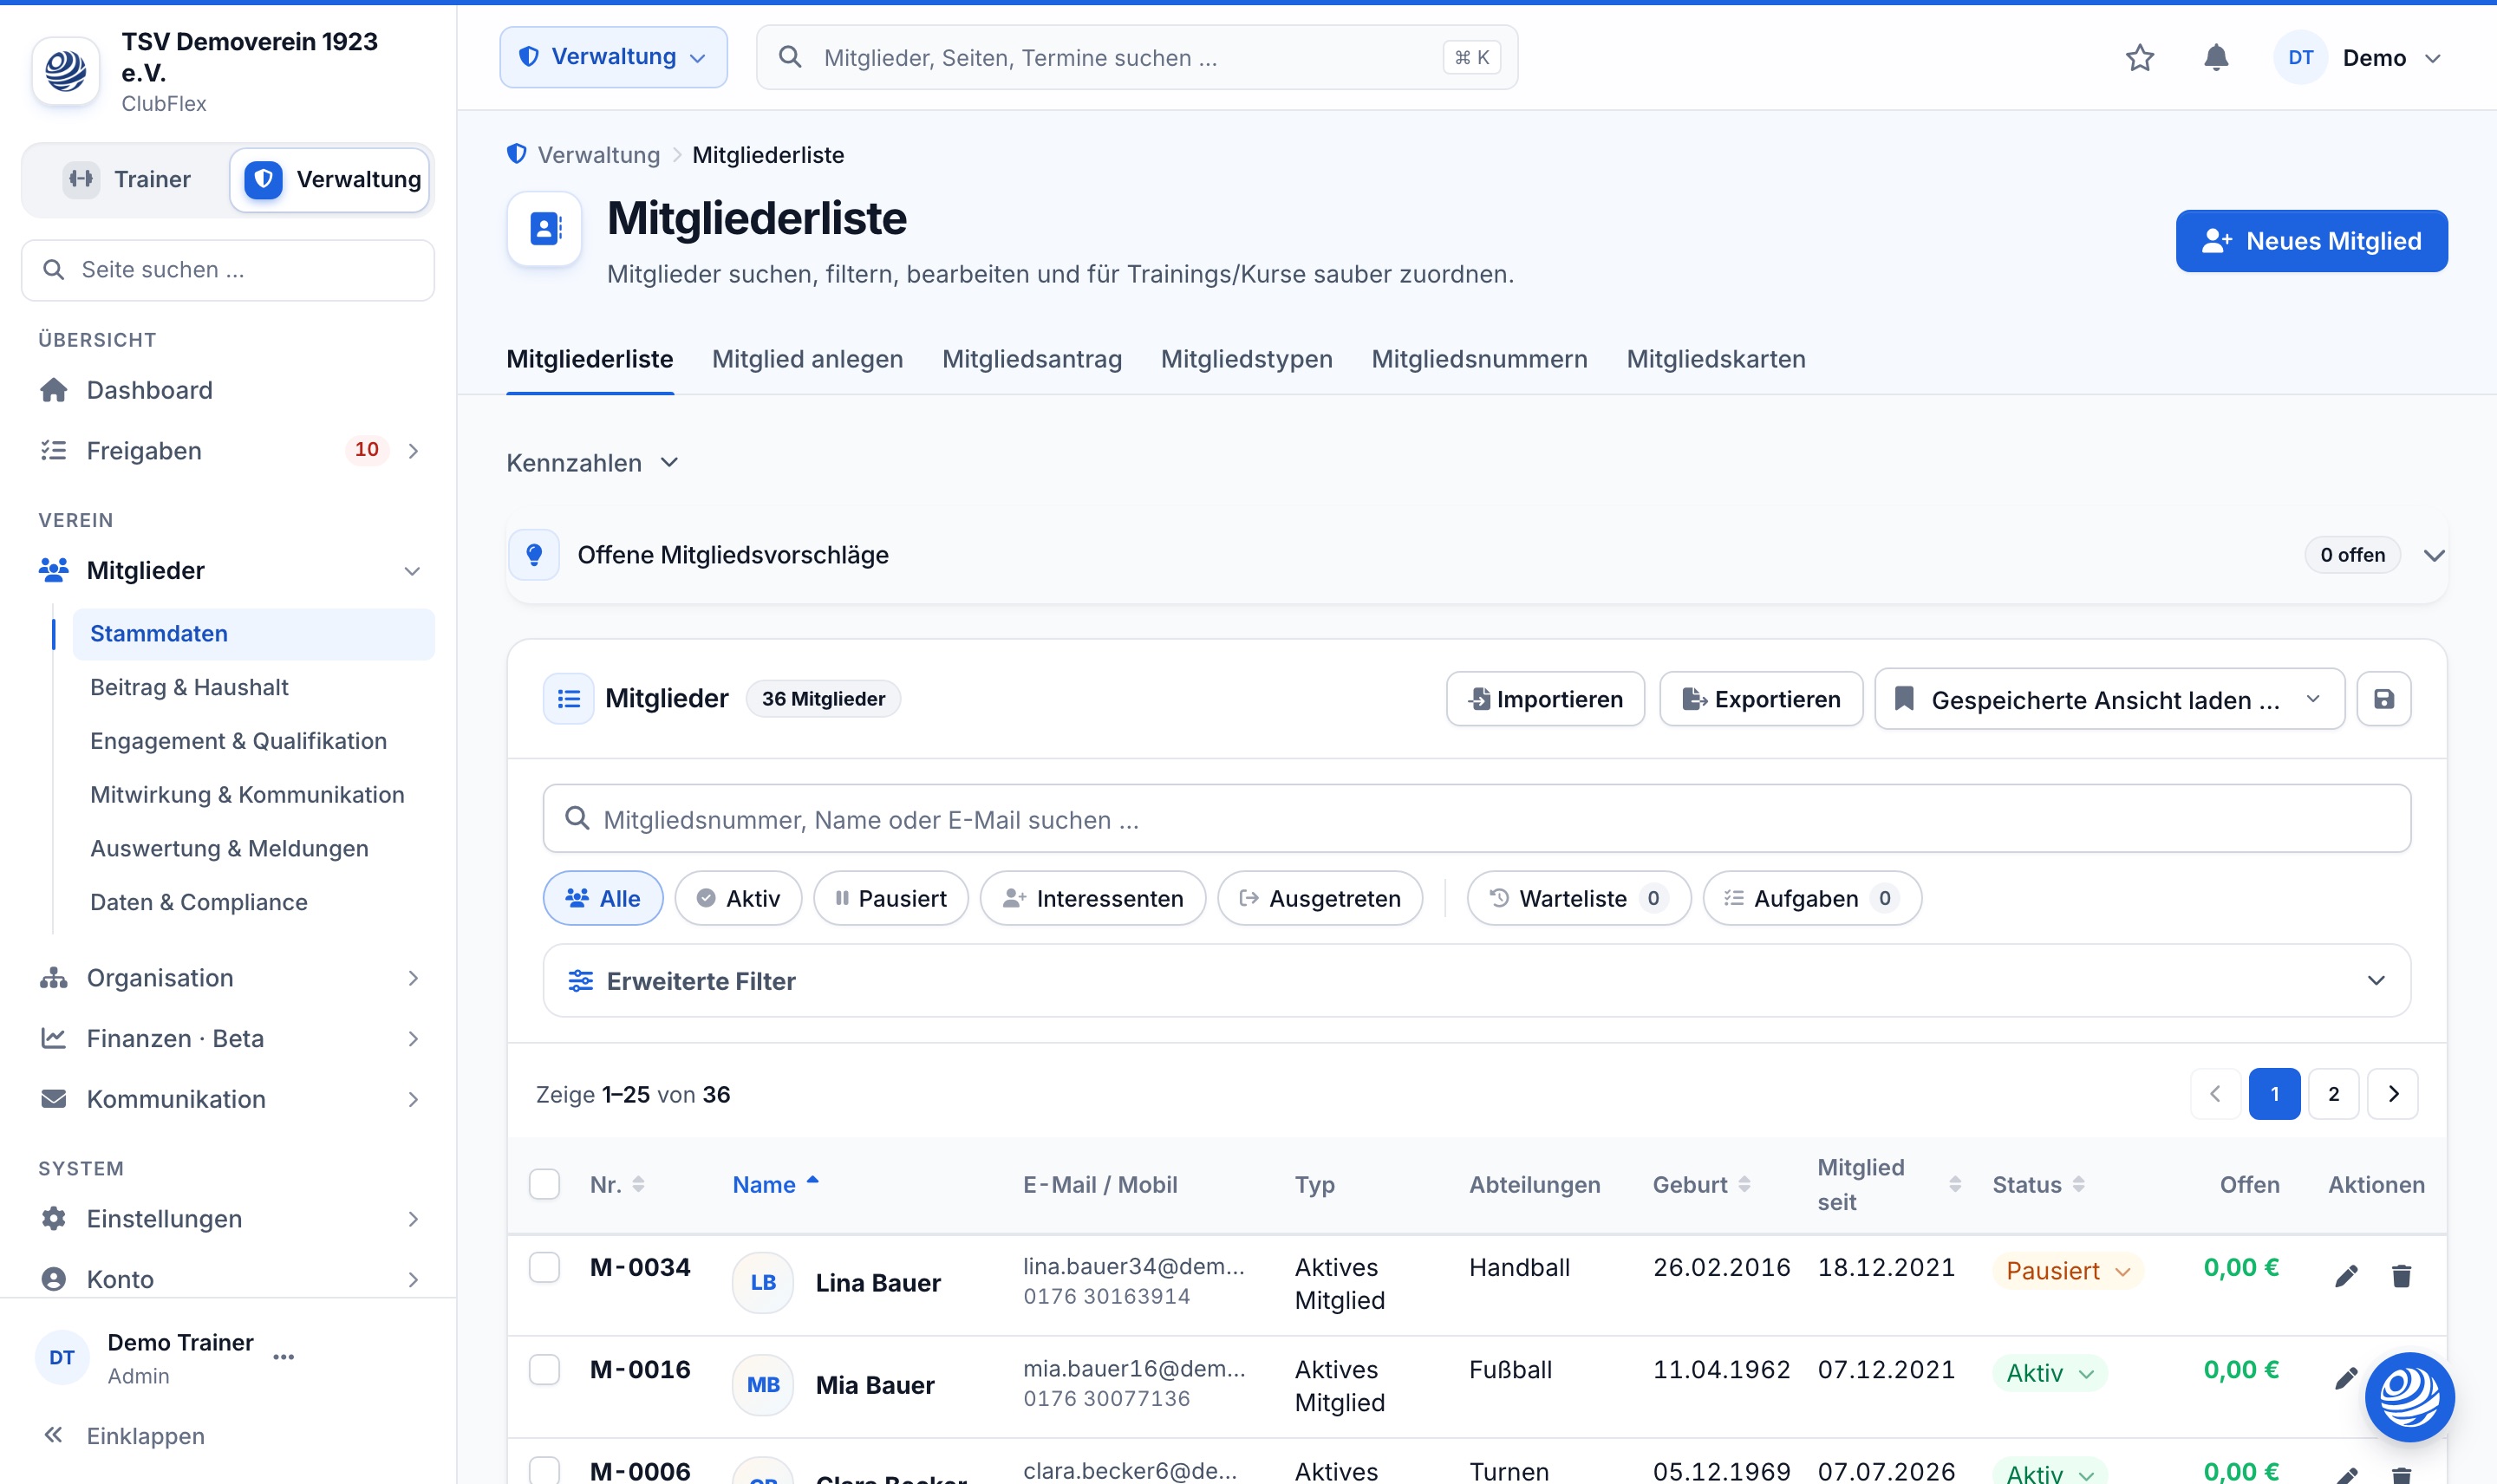Delete Lina Bauer with trash icon
Image resolution: width=2497 pixels, height=1484 pixels.
click(2401, 1276)
